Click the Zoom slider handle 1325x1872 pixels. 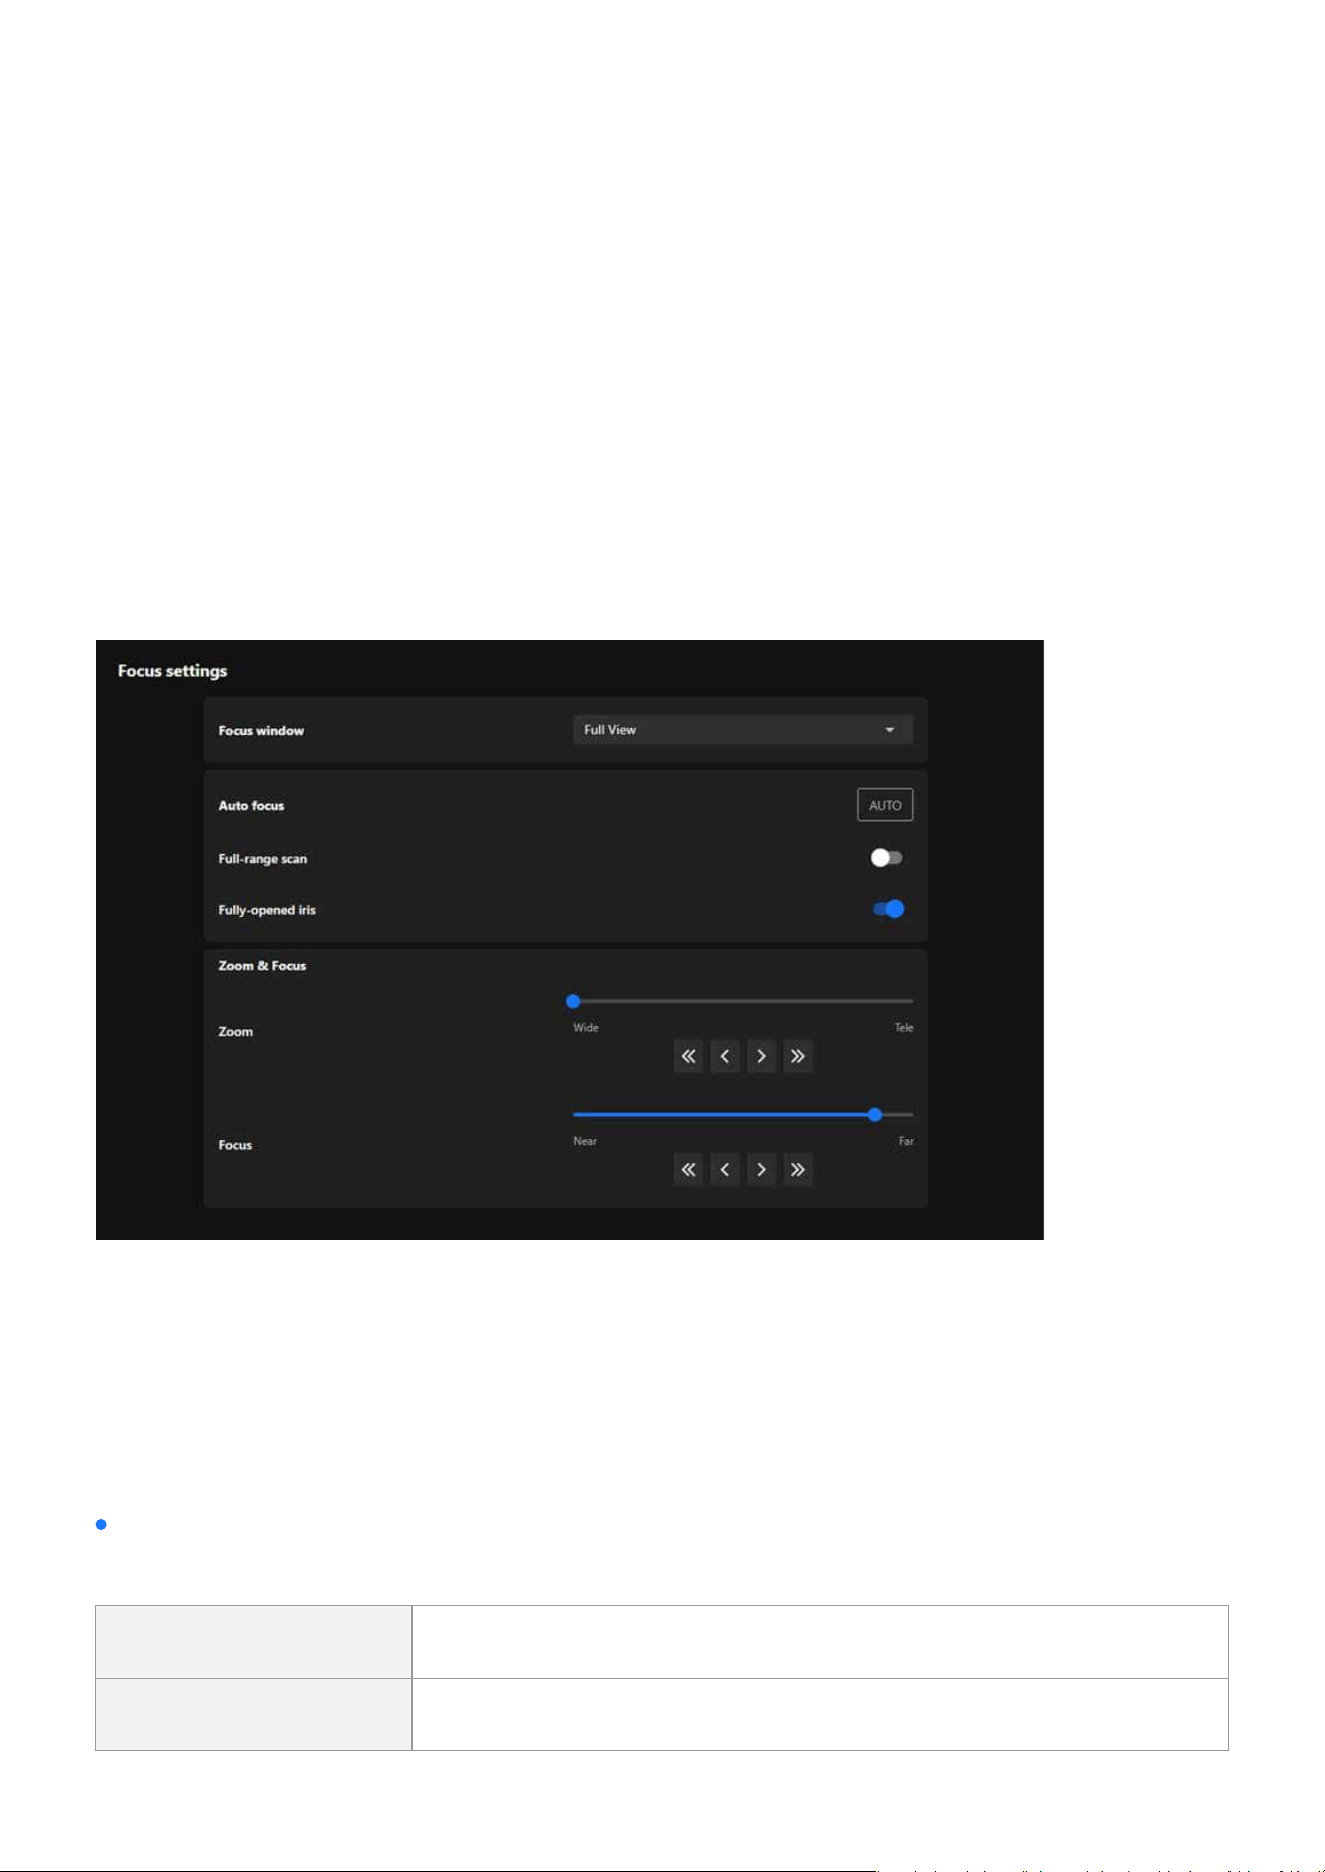pos(573,1001)
